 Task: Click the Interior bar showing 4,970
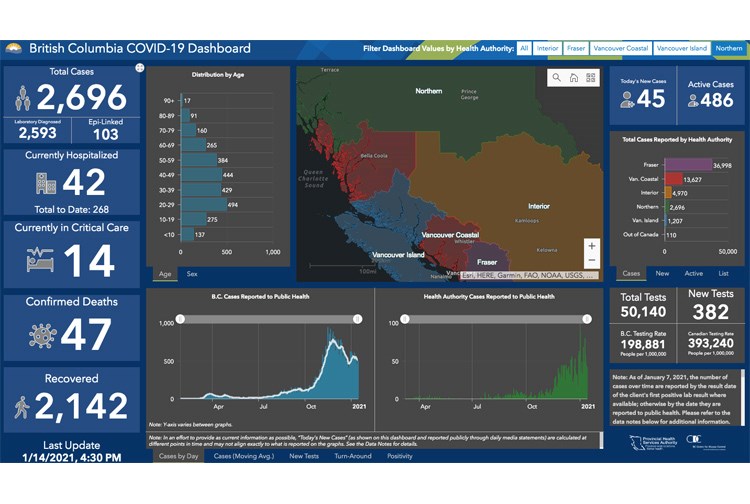(668, 193)
